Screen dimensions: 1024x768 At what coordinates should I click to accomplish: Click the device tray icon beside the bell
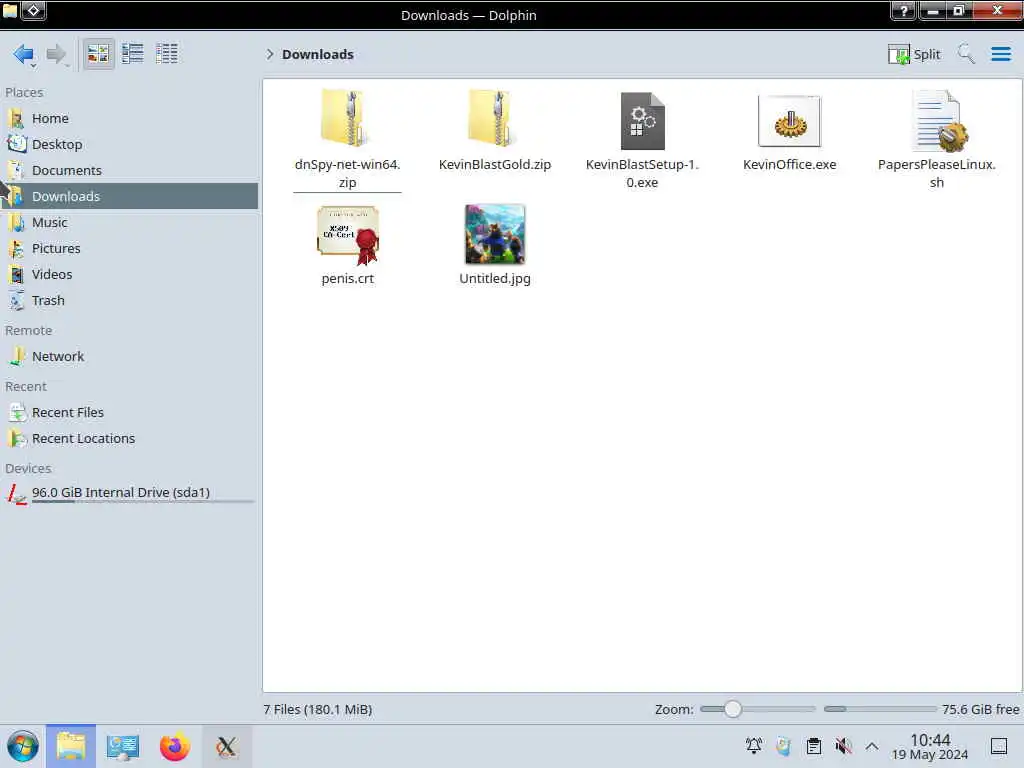coord(784,746)
